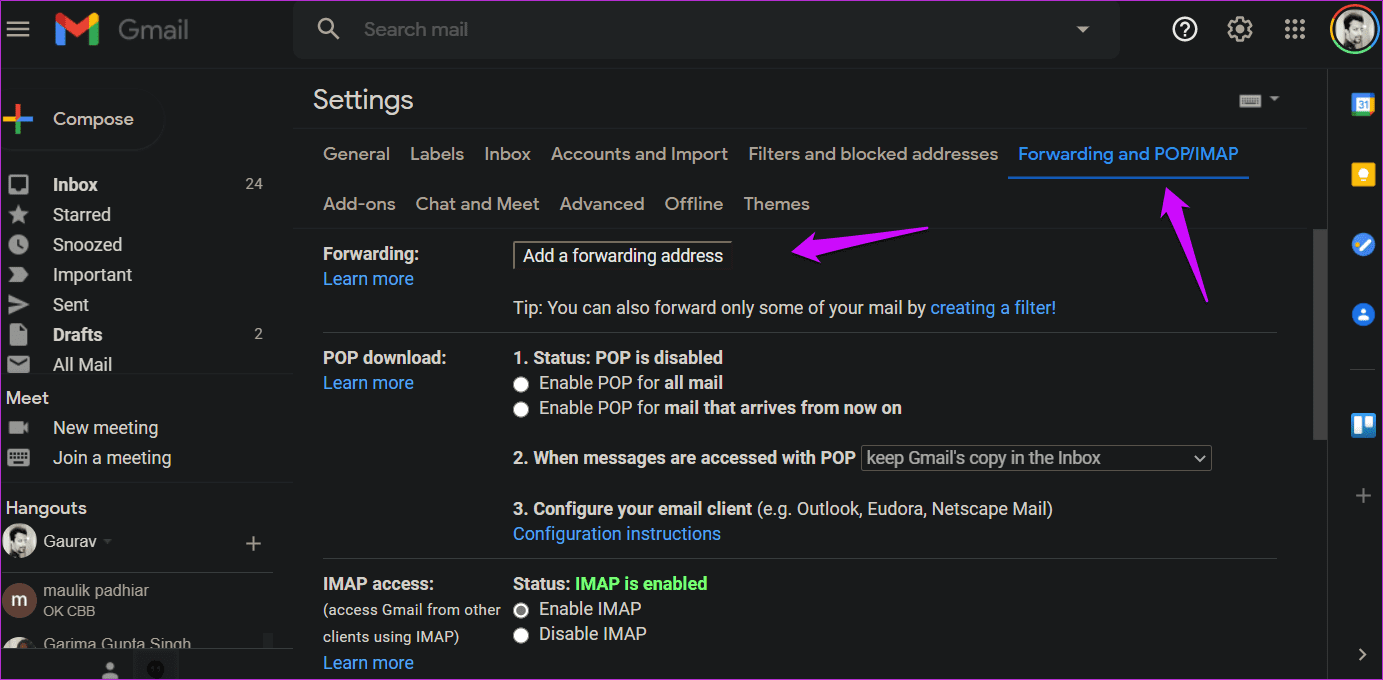This screenshot has height=680, width=1383.
Task: Open Chat and Meet tab
Action: click(477, 204)
